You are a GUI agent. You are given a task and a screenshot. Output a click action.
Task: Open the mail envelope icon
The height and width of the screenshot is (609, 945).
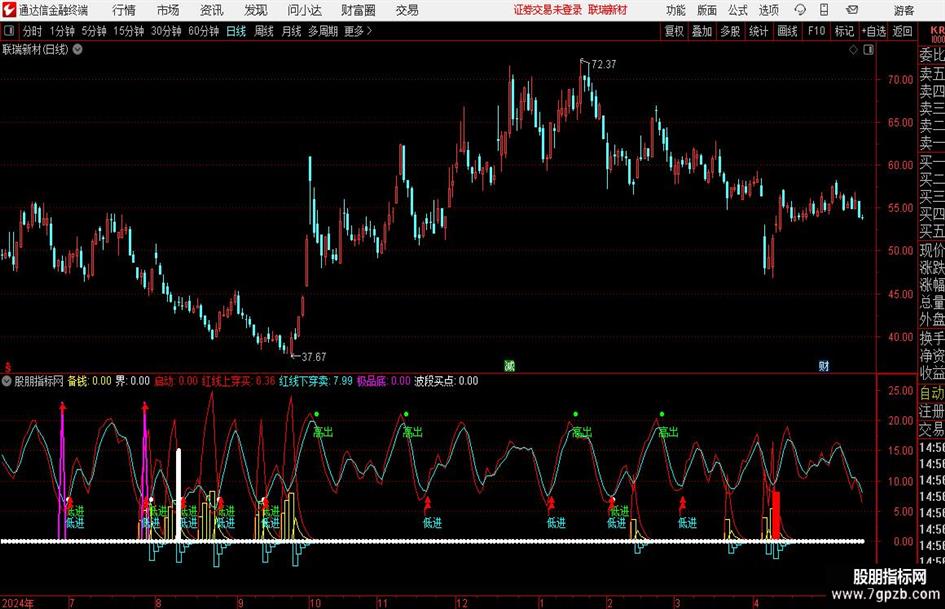coord(852,10)
